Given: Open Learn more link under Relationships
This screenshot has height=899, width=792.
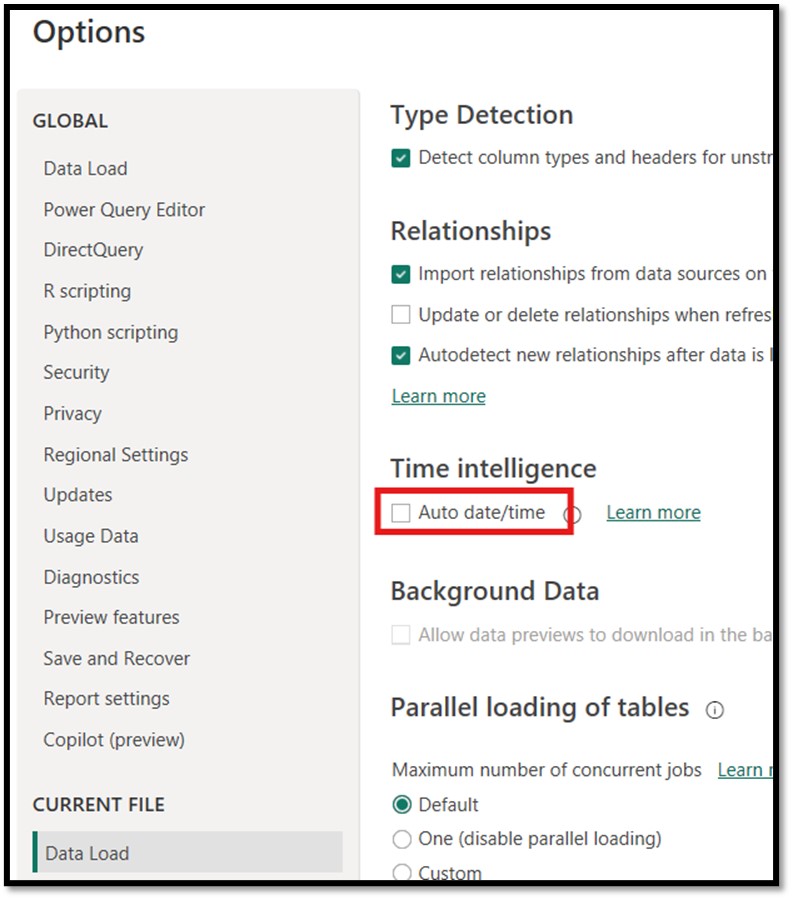Looking at the screenshot, I should [438, 396].
